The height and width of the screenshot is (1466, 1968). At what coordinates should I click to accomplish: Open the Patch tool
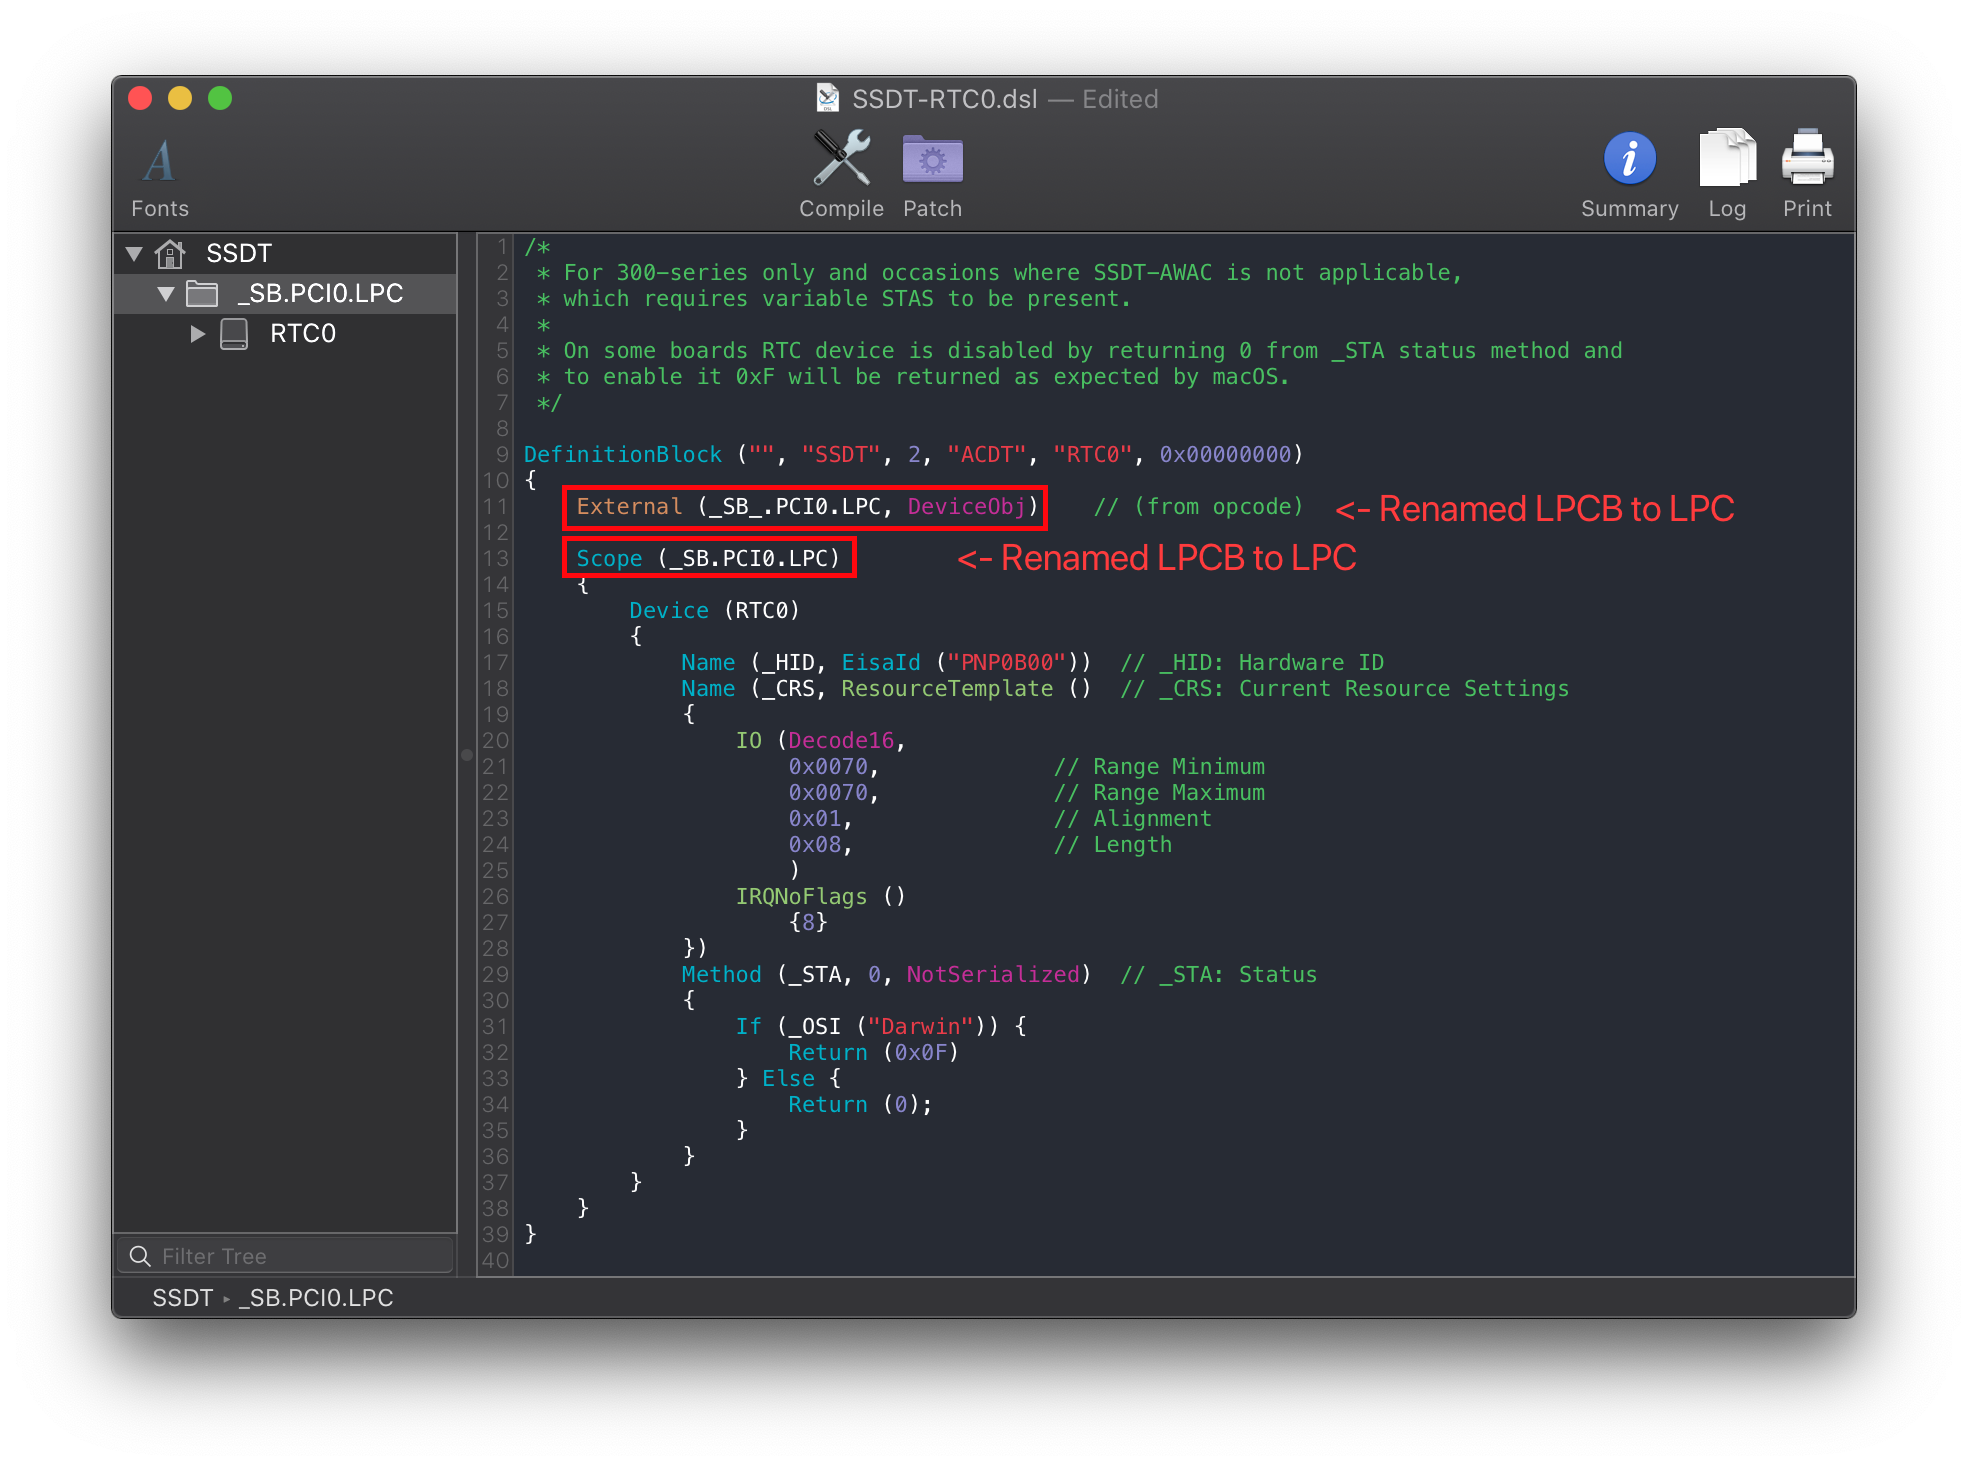pos(931,160)
